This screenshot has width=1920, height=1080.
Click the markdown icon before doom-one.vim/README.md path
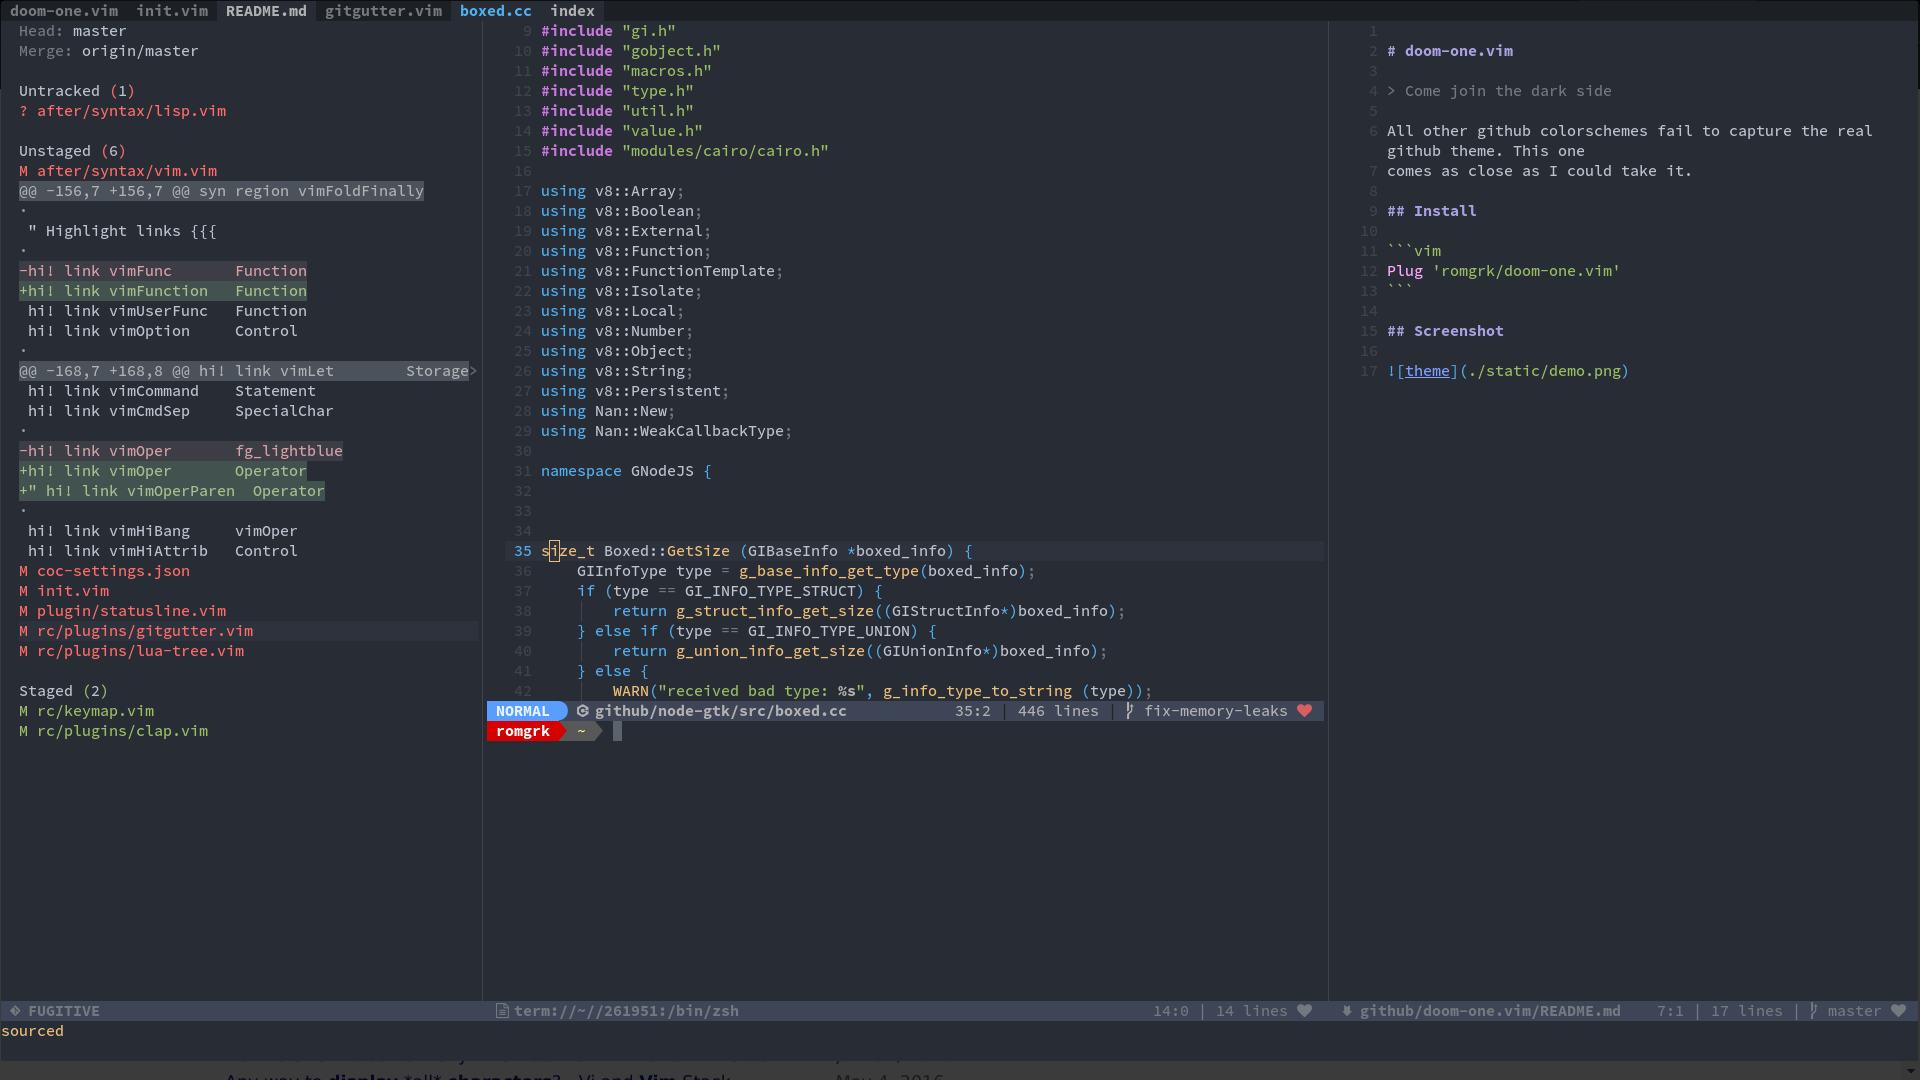point(1347,1011)
